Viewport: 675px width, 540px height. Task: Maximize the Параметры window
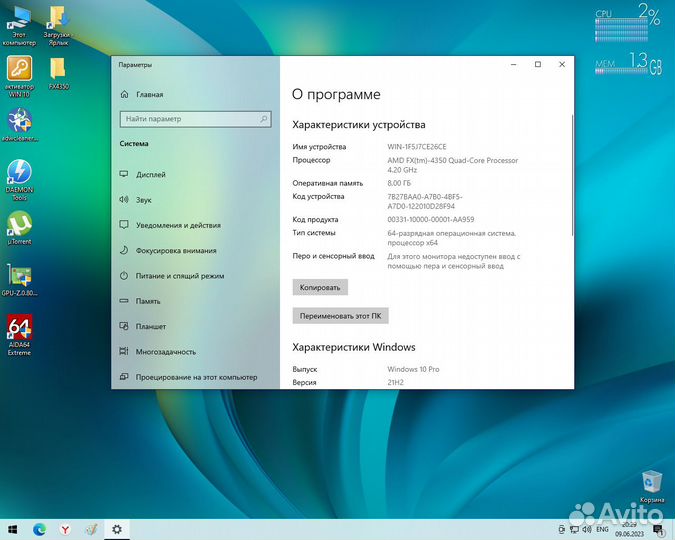pyautogui.click(x=538, y=65)
